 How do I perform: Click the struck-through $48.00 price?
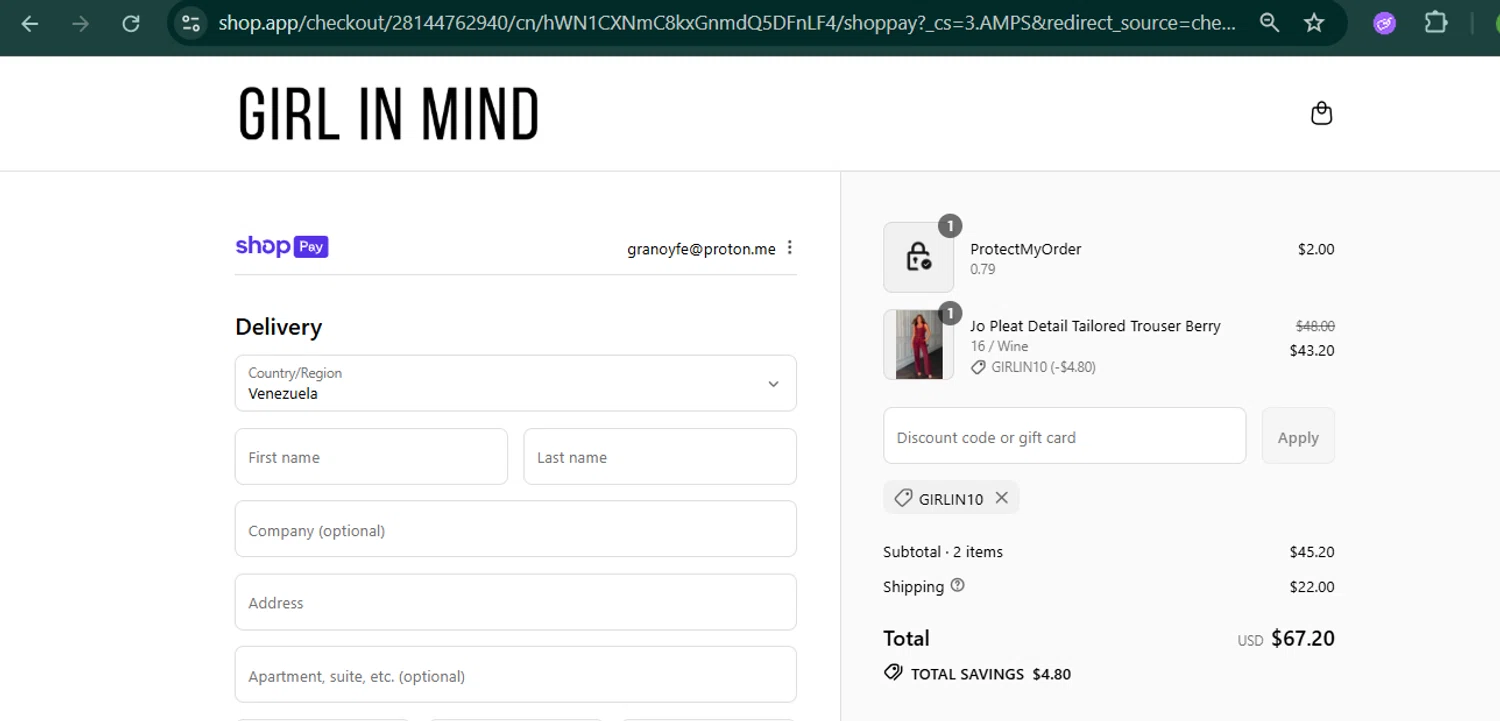[x=1315, y=326]
